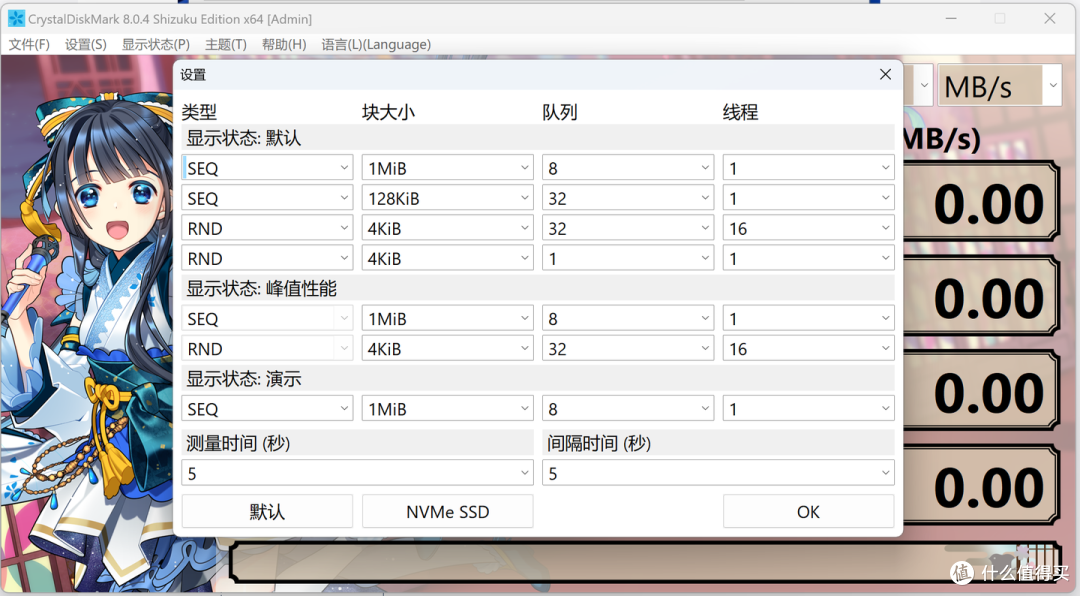Open the thread 1 dropdown in first default row
Image resolution: width=1080 pixels, height=596 pixels.
[x=809, y=168]
